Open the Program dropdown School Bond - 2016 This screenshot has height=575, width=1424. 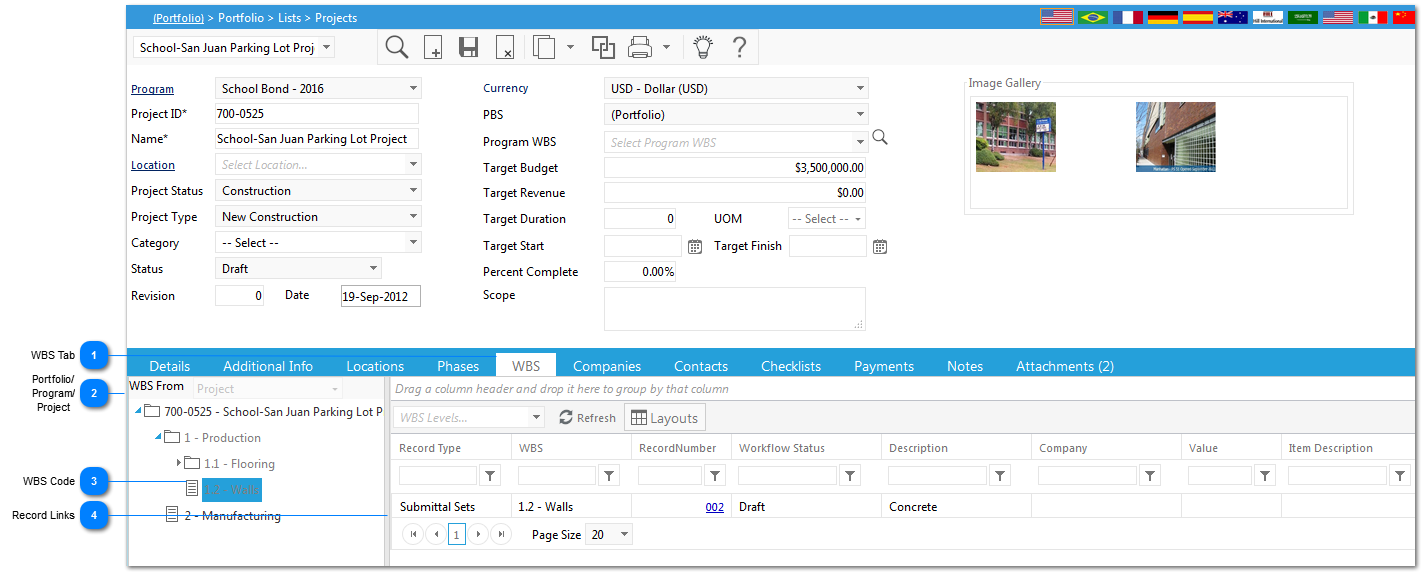click(413, 88)
